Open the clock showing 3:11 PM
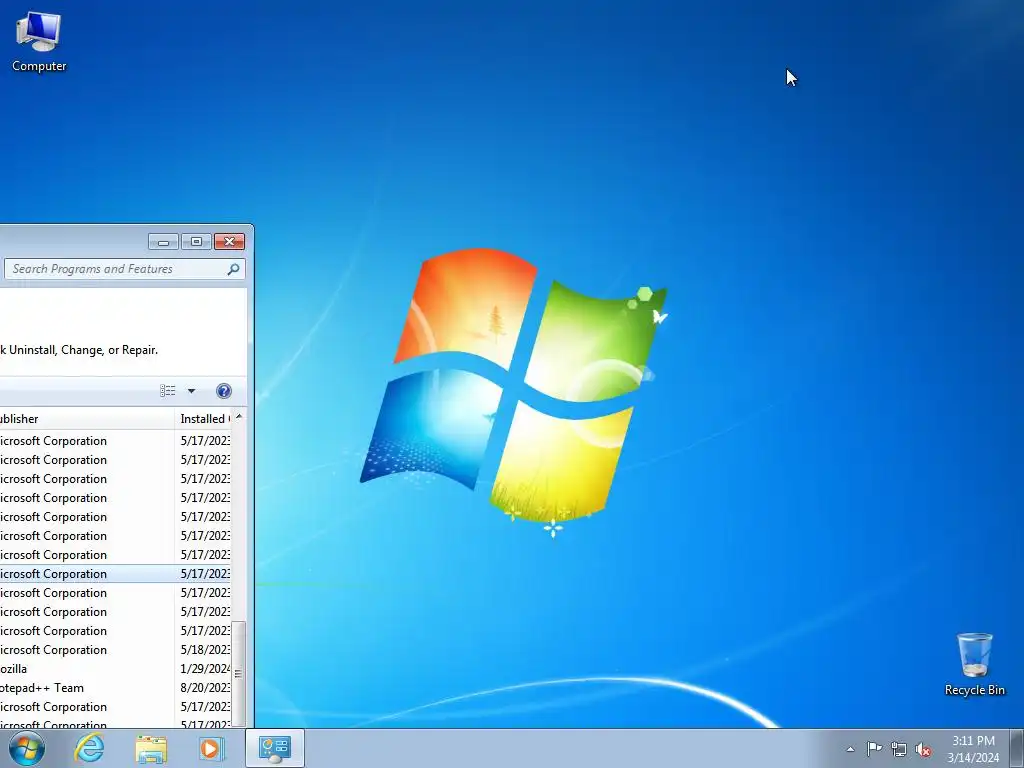1024x768 pixels. (973, 749)
